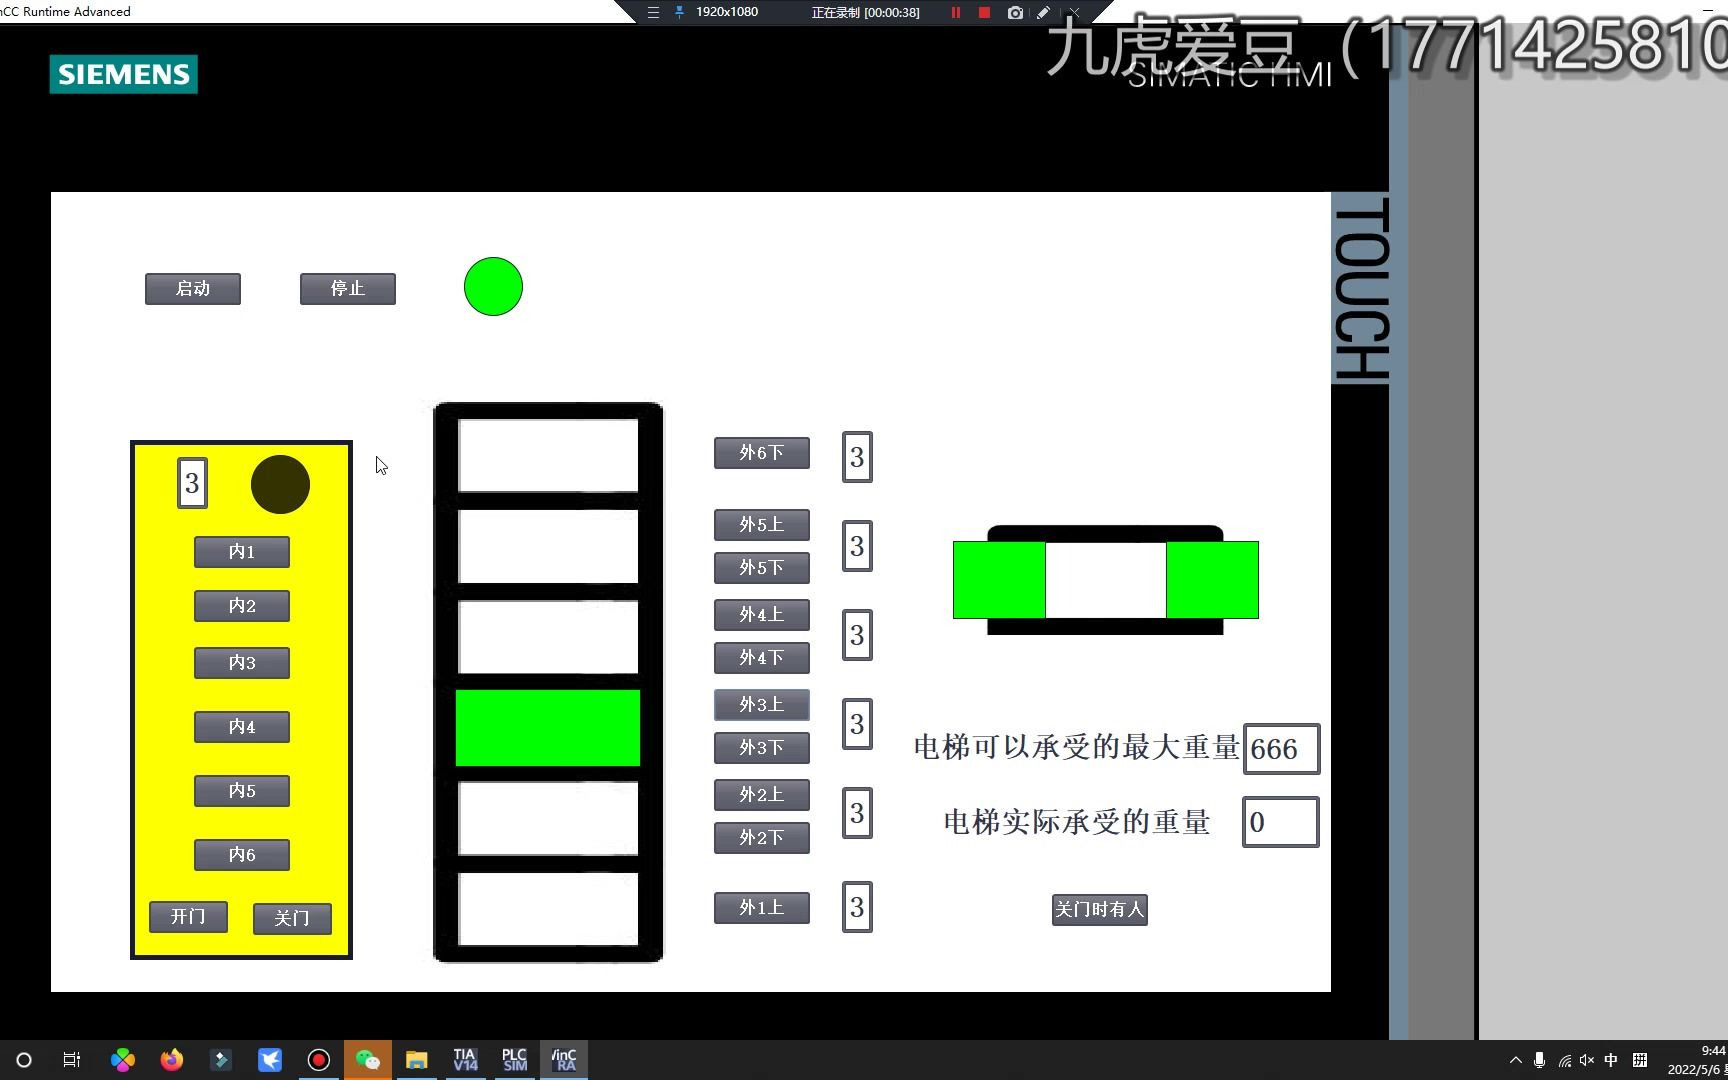The image size is (1728, 1080).
Task: Launch PLC SIM from the taskbar
Action: point(514,1059)
